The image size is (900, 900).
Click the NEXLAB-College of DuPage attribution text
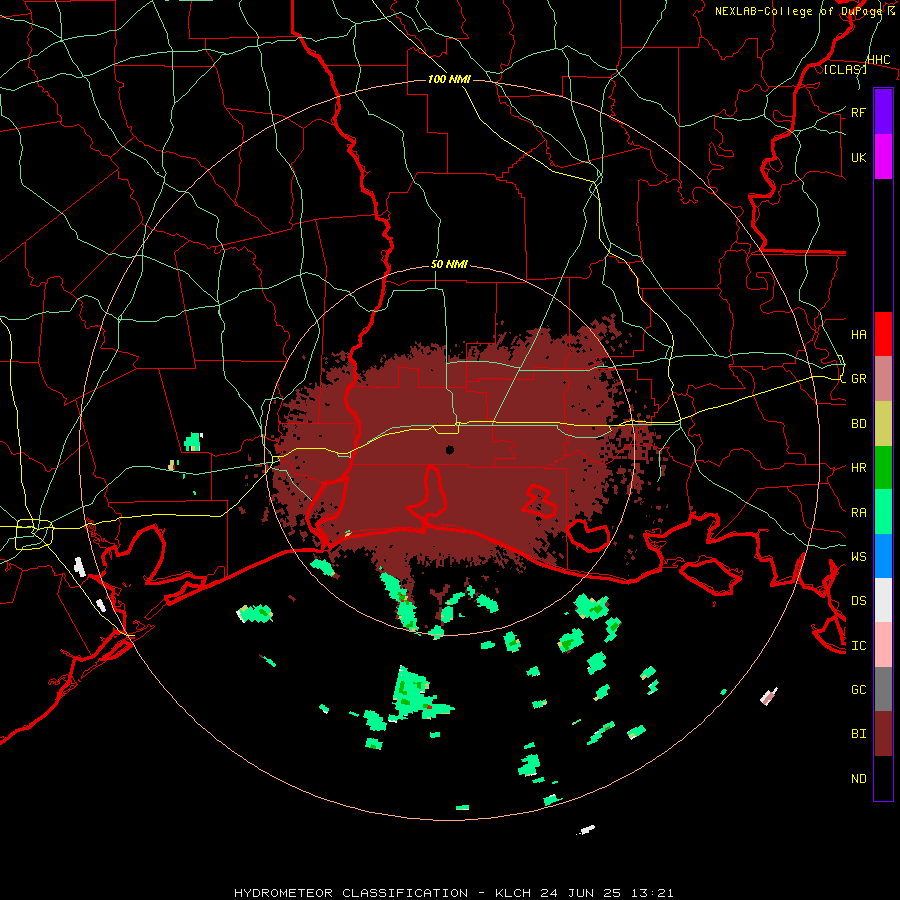[x=804, y=11]
